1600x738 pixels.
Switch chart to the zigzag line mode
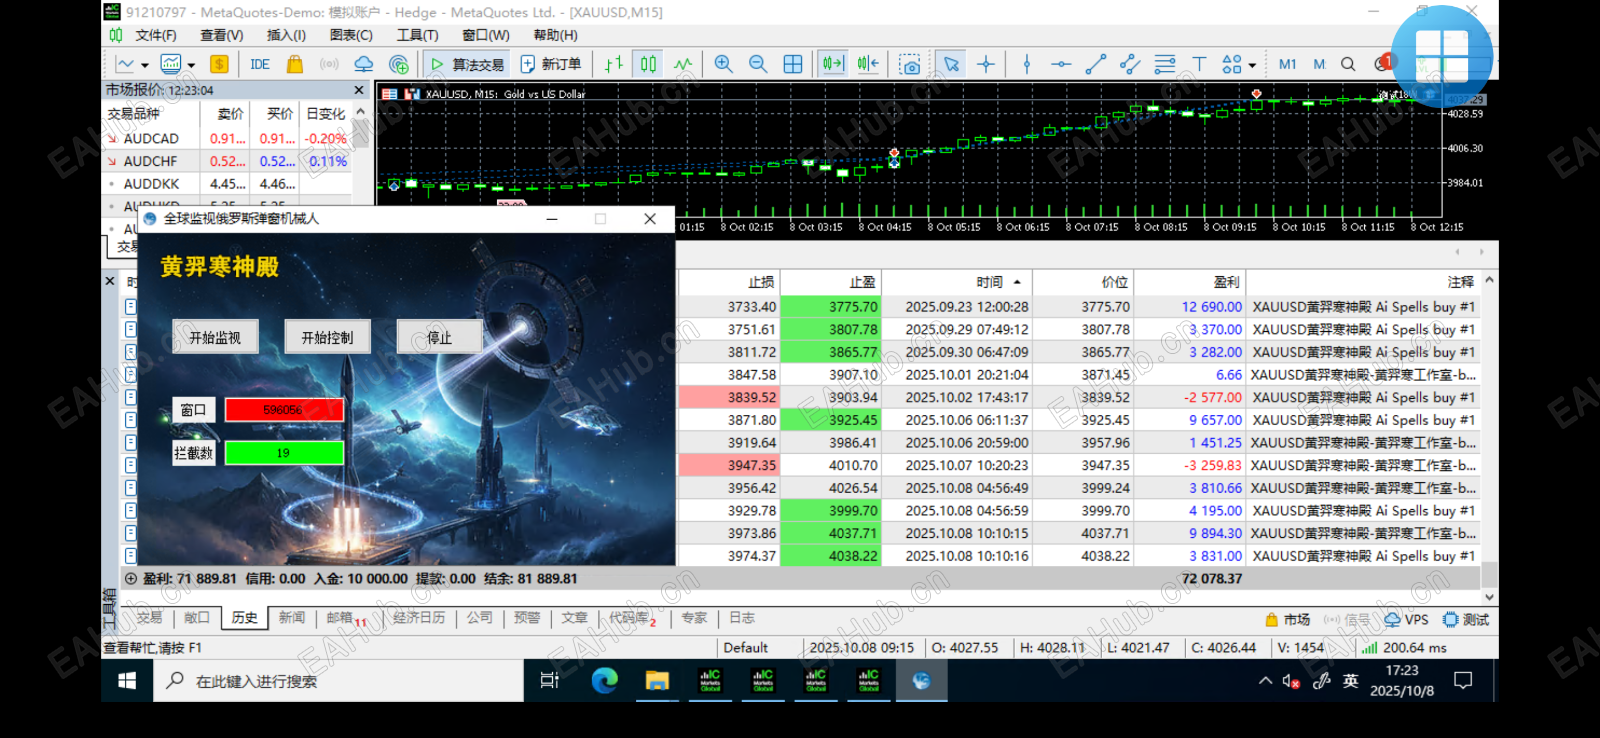(x=683, y=64)
